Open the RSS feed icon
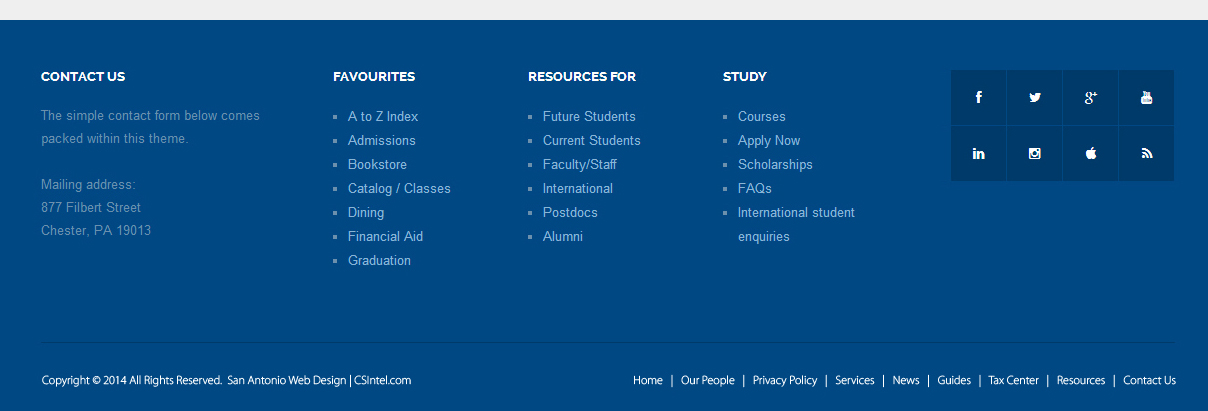1208x411 pixels. [1146, 153]
